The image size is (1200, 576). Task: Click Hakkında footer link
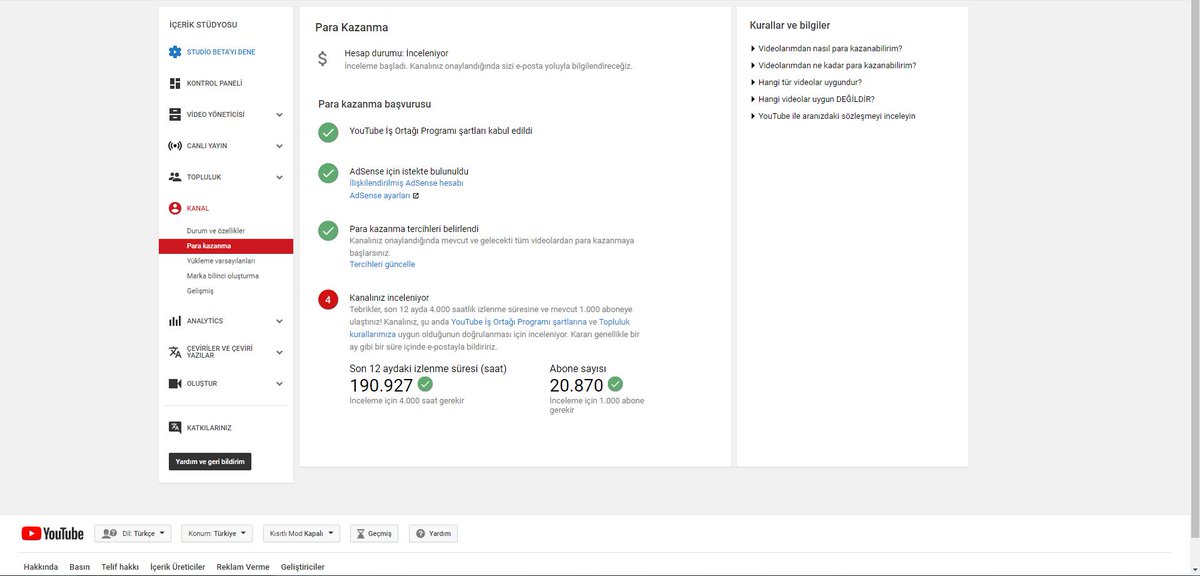click(41, 567)
